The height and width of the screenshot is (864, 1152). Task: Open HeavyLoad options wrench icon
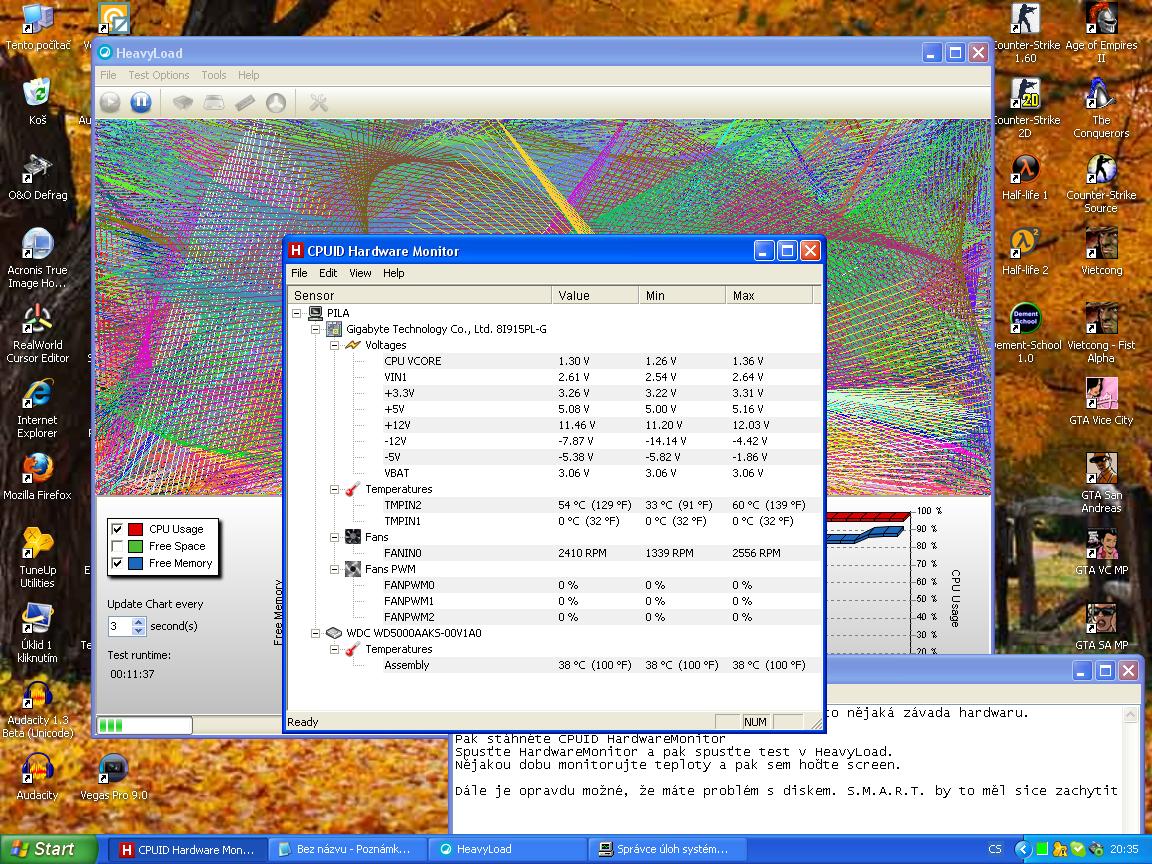pos(318,102)
